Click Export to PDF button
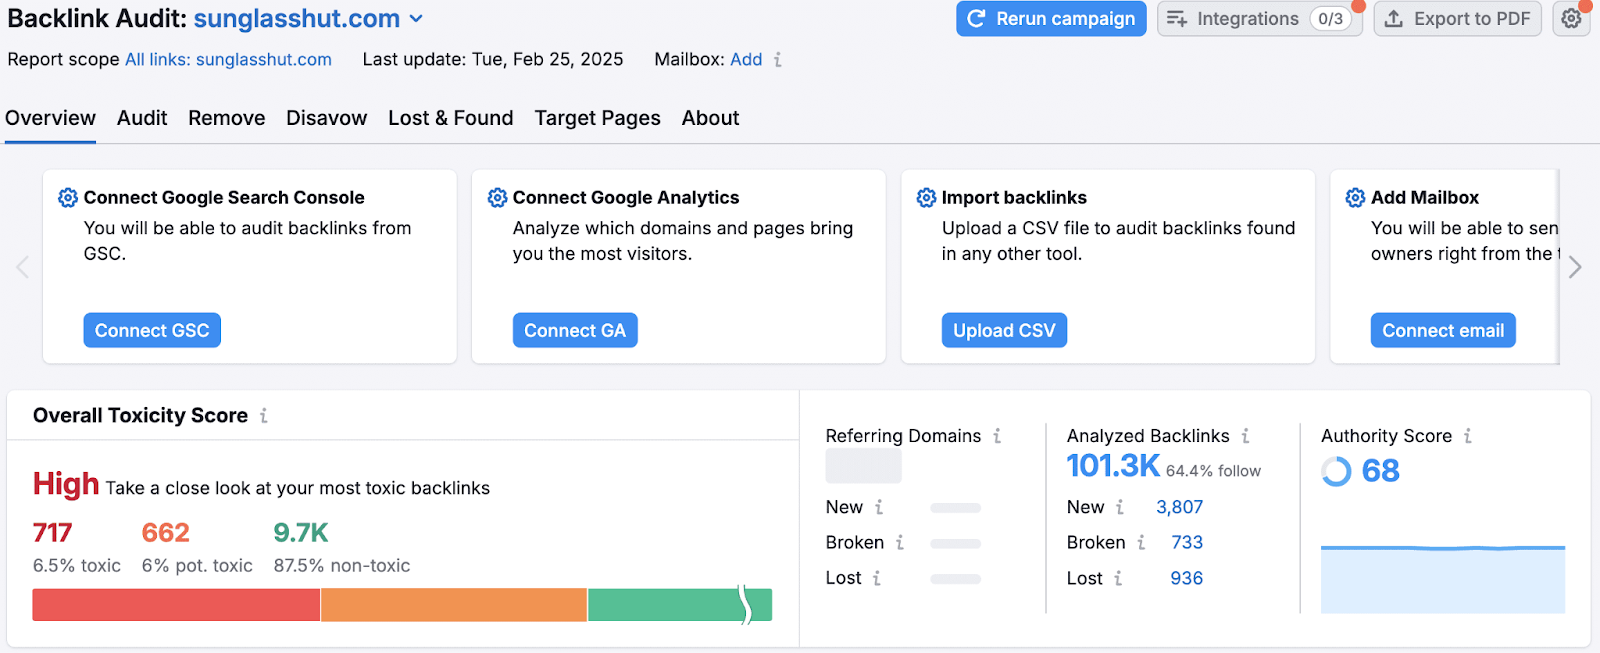Image resolution: width=1600 pixels, height=653 pixels. pos(1458,19)
